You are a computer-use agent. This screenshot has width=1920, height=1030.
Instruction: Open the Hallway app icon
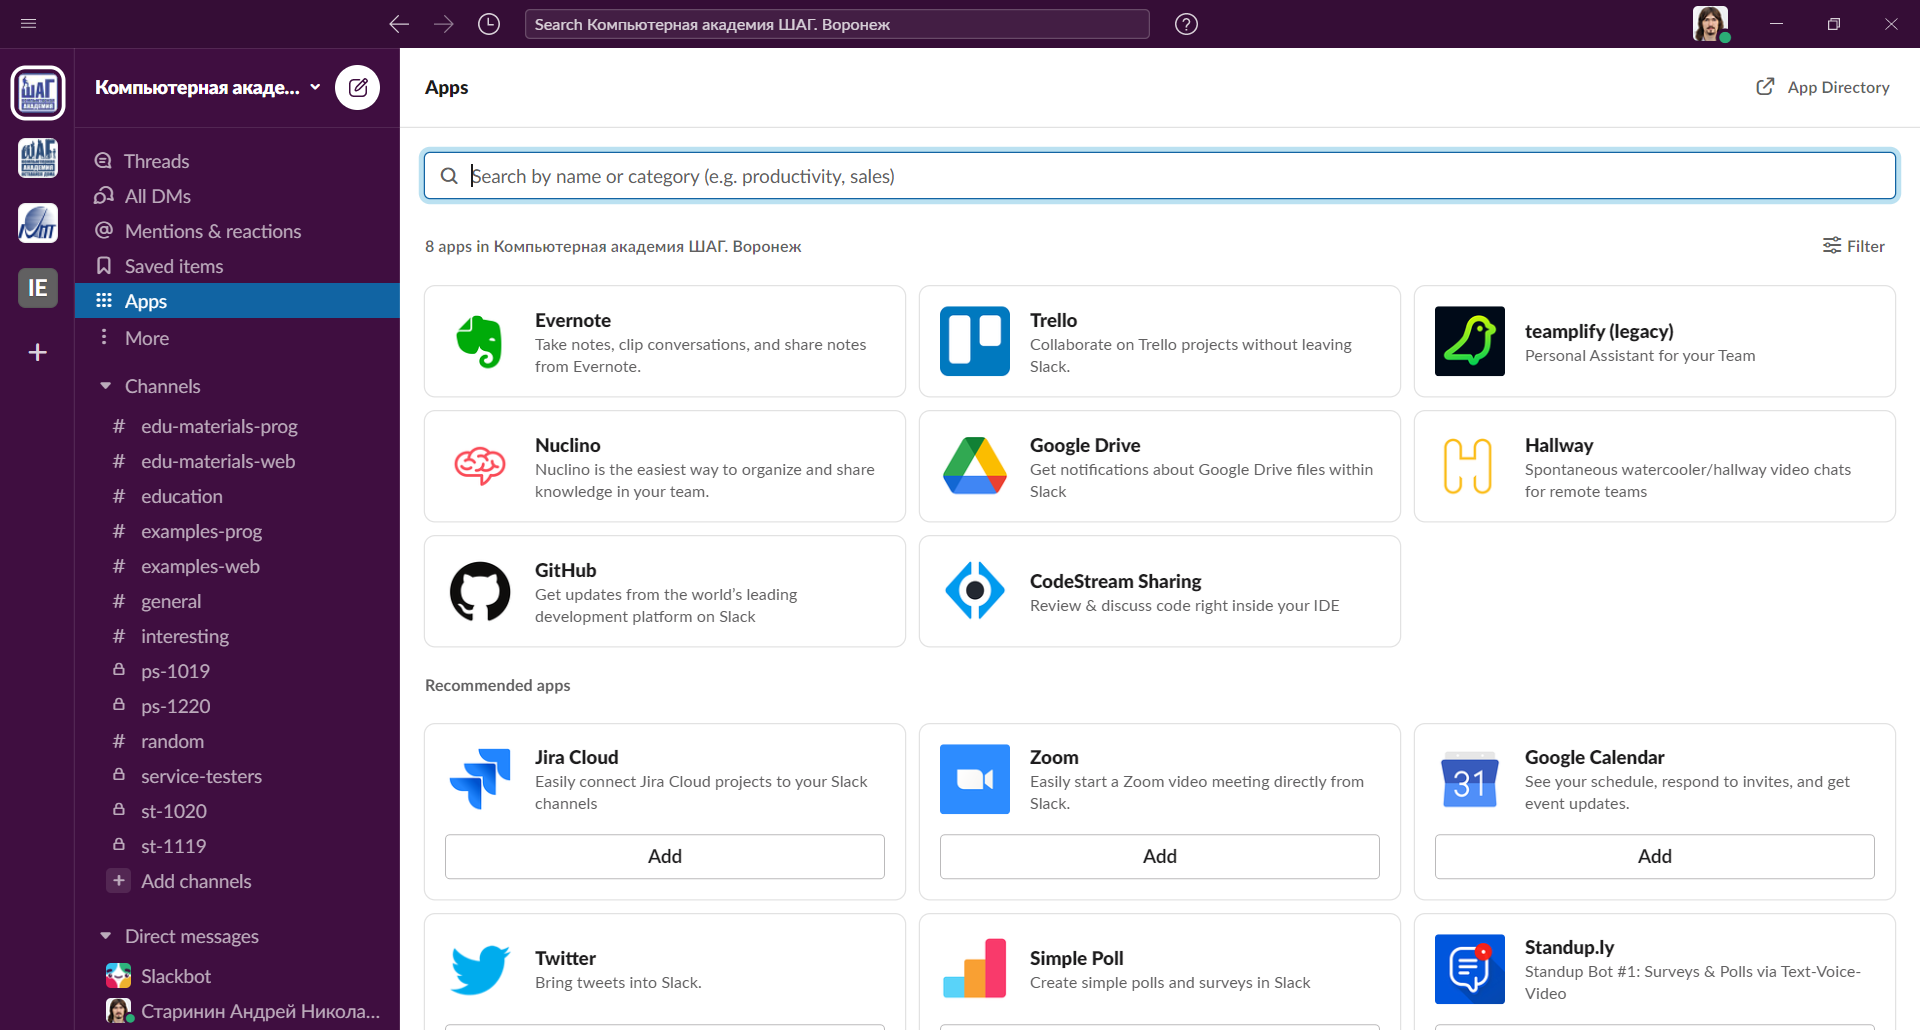[1470, 466]
